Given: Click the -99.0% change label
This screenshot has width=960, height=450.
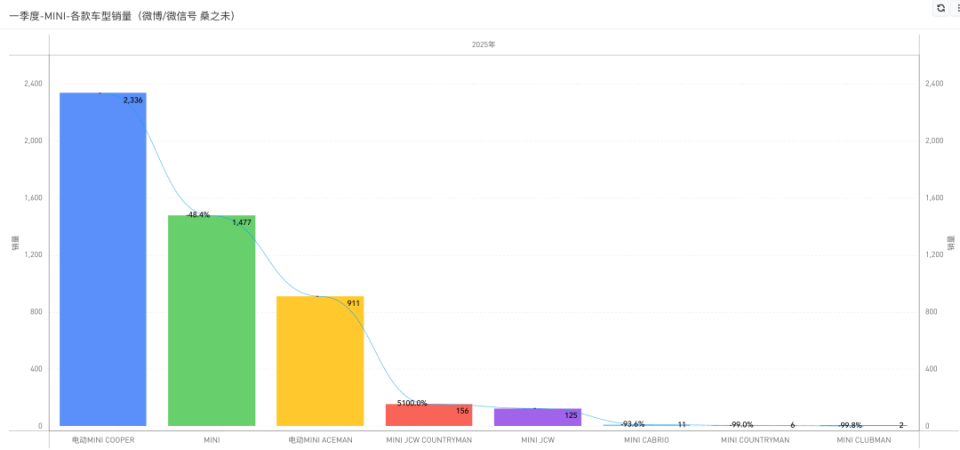Looking at the screenshot, I should click(x=741, y=424).
